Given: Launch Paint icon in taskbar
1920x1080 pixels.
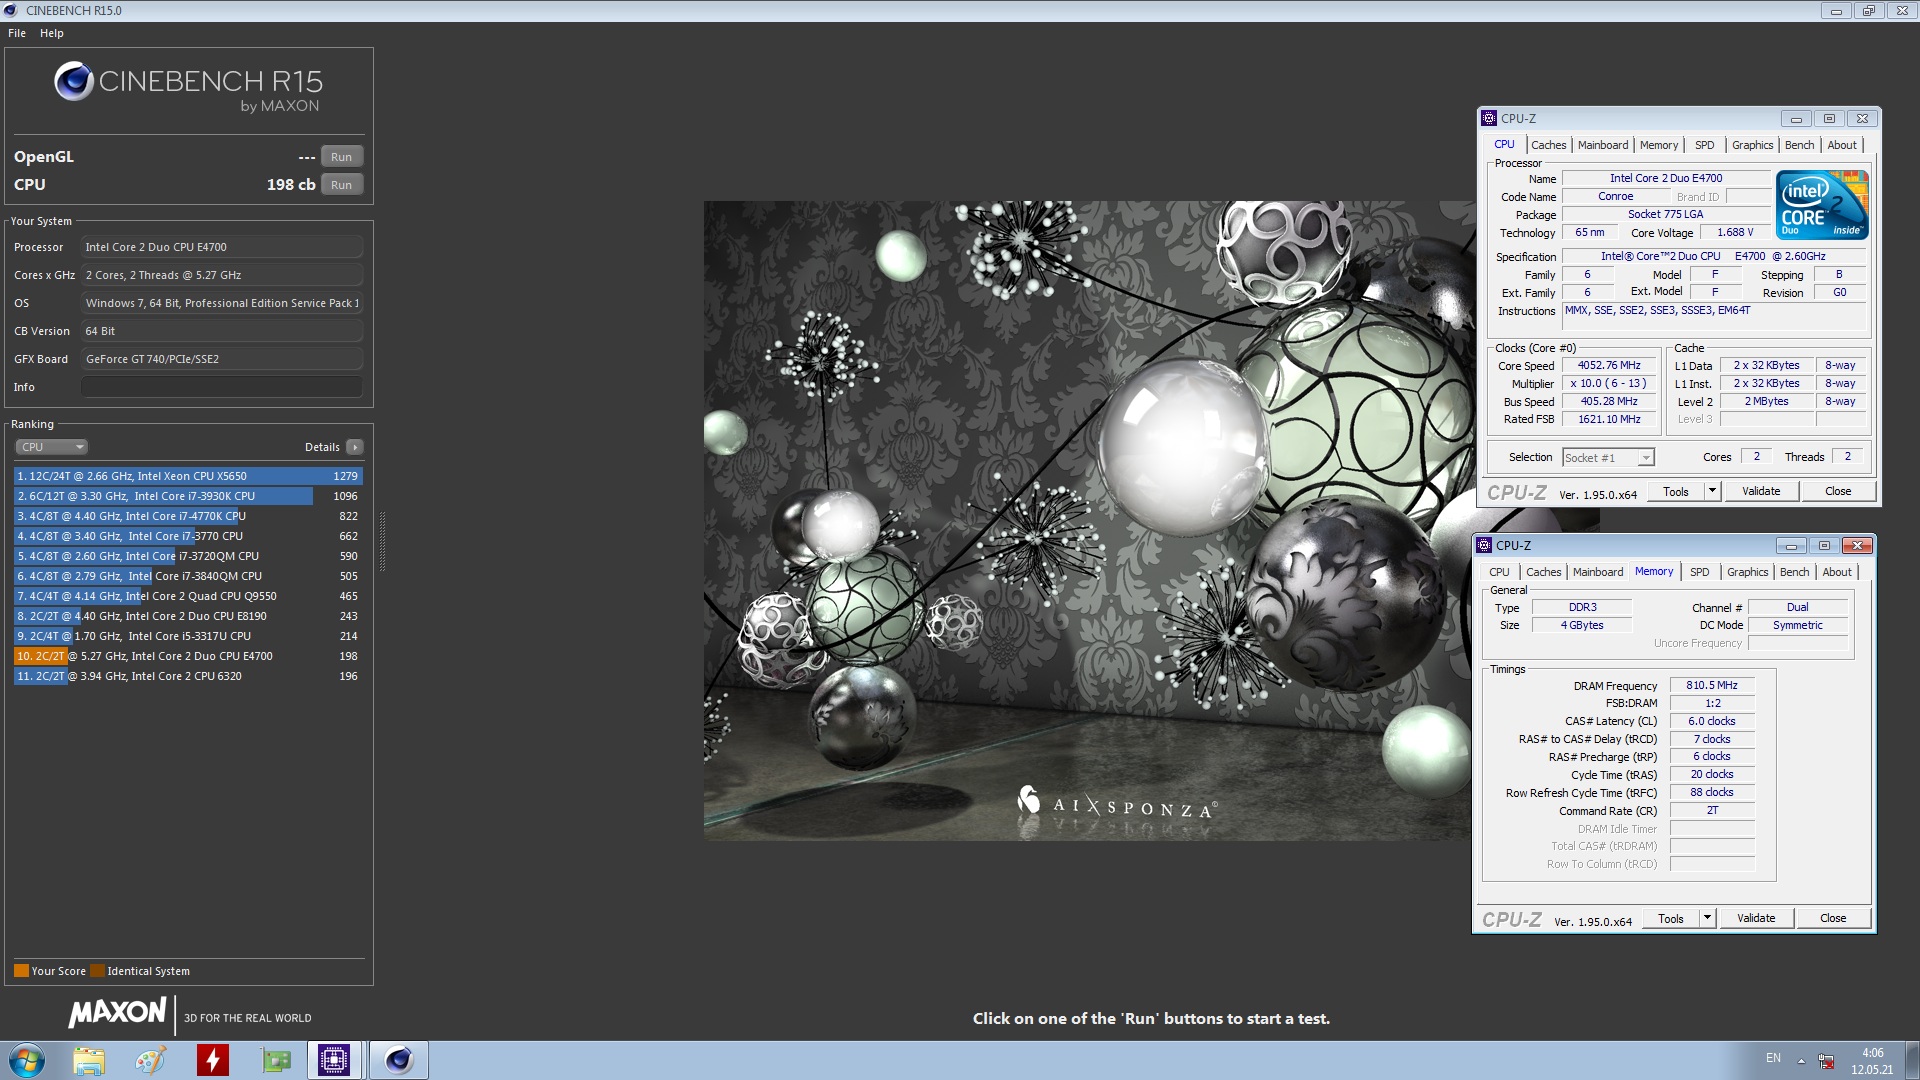Looking at the screenshot, I should pos(150,1060).
